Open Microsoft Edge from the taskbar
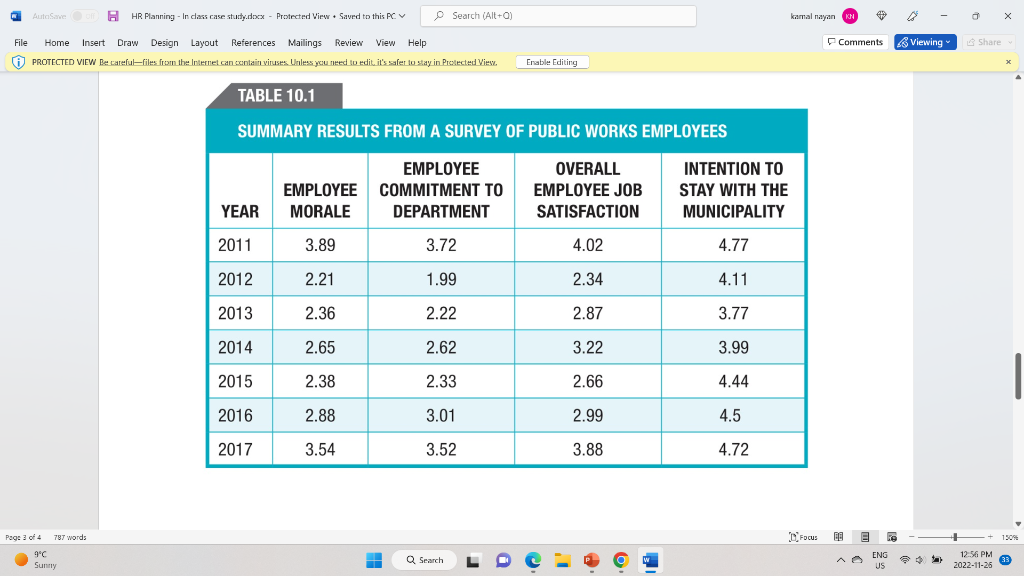The image size is (1024, 576). (x=533, y=560)
